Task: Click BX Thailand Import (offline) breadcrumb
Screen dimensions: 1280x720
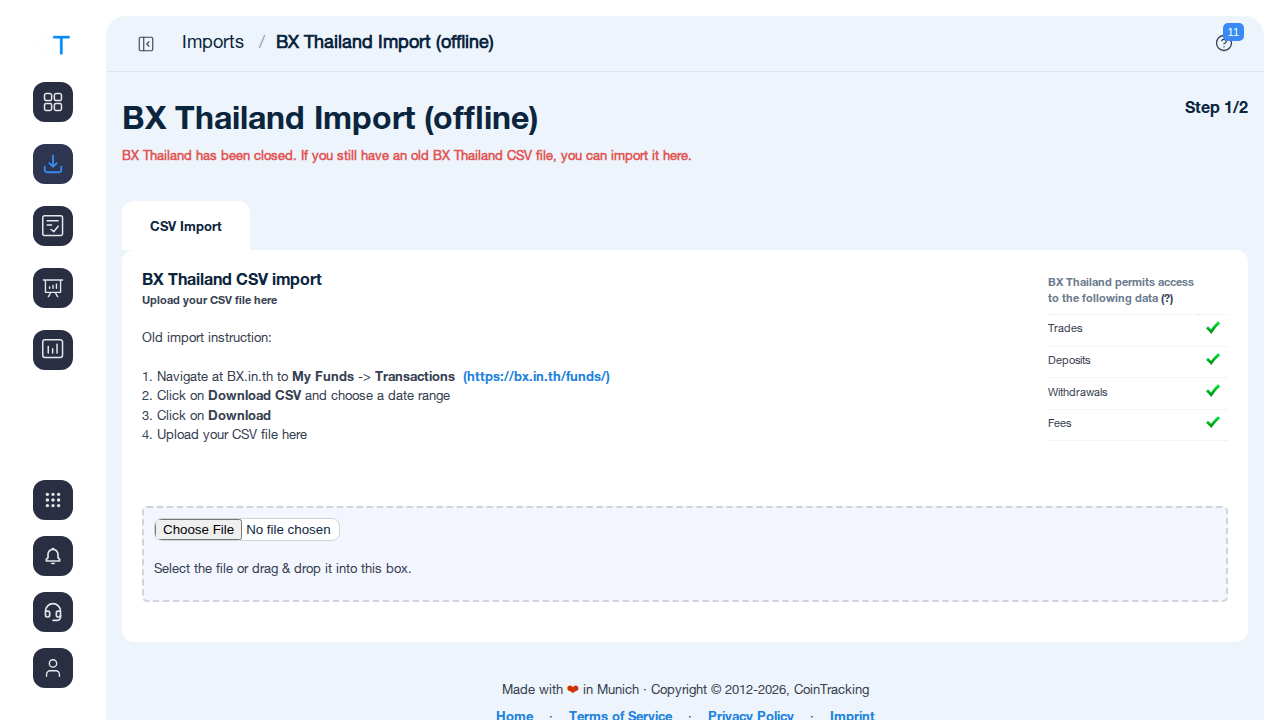Action: click(385, 42)
